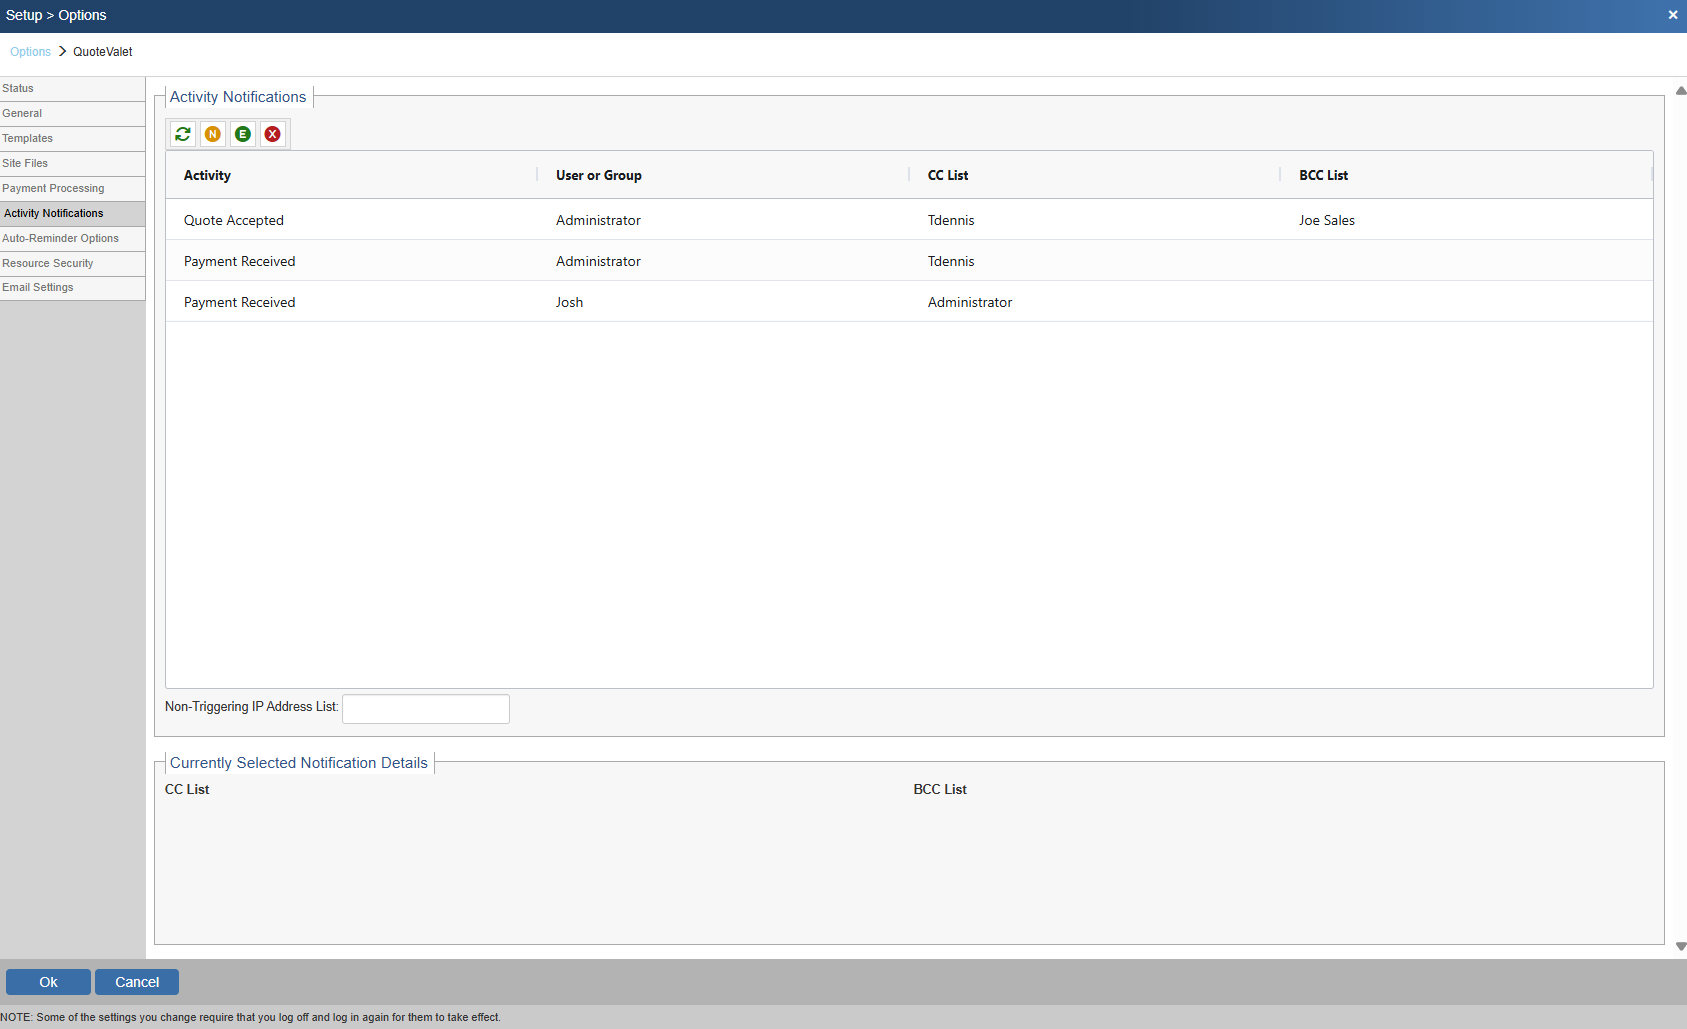Click the red X delete notification icon
Image resolution: width=1687 pixels, height=1029 pixels.
pos(273,134)
